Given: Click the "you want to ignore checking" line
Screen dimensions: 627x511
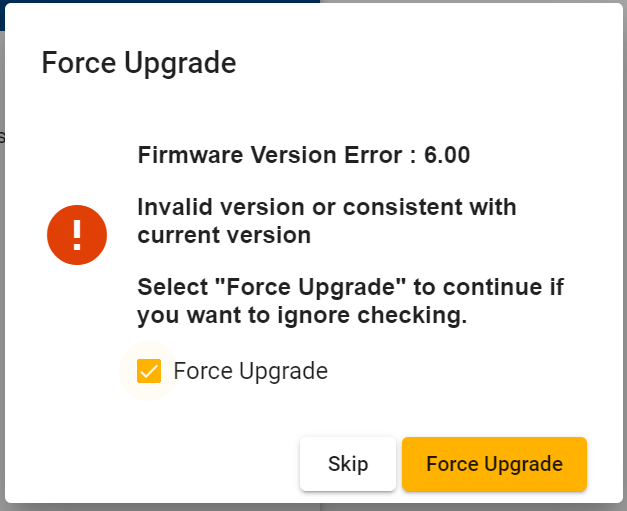Looking at the screenshot, I should pos(302,316).
